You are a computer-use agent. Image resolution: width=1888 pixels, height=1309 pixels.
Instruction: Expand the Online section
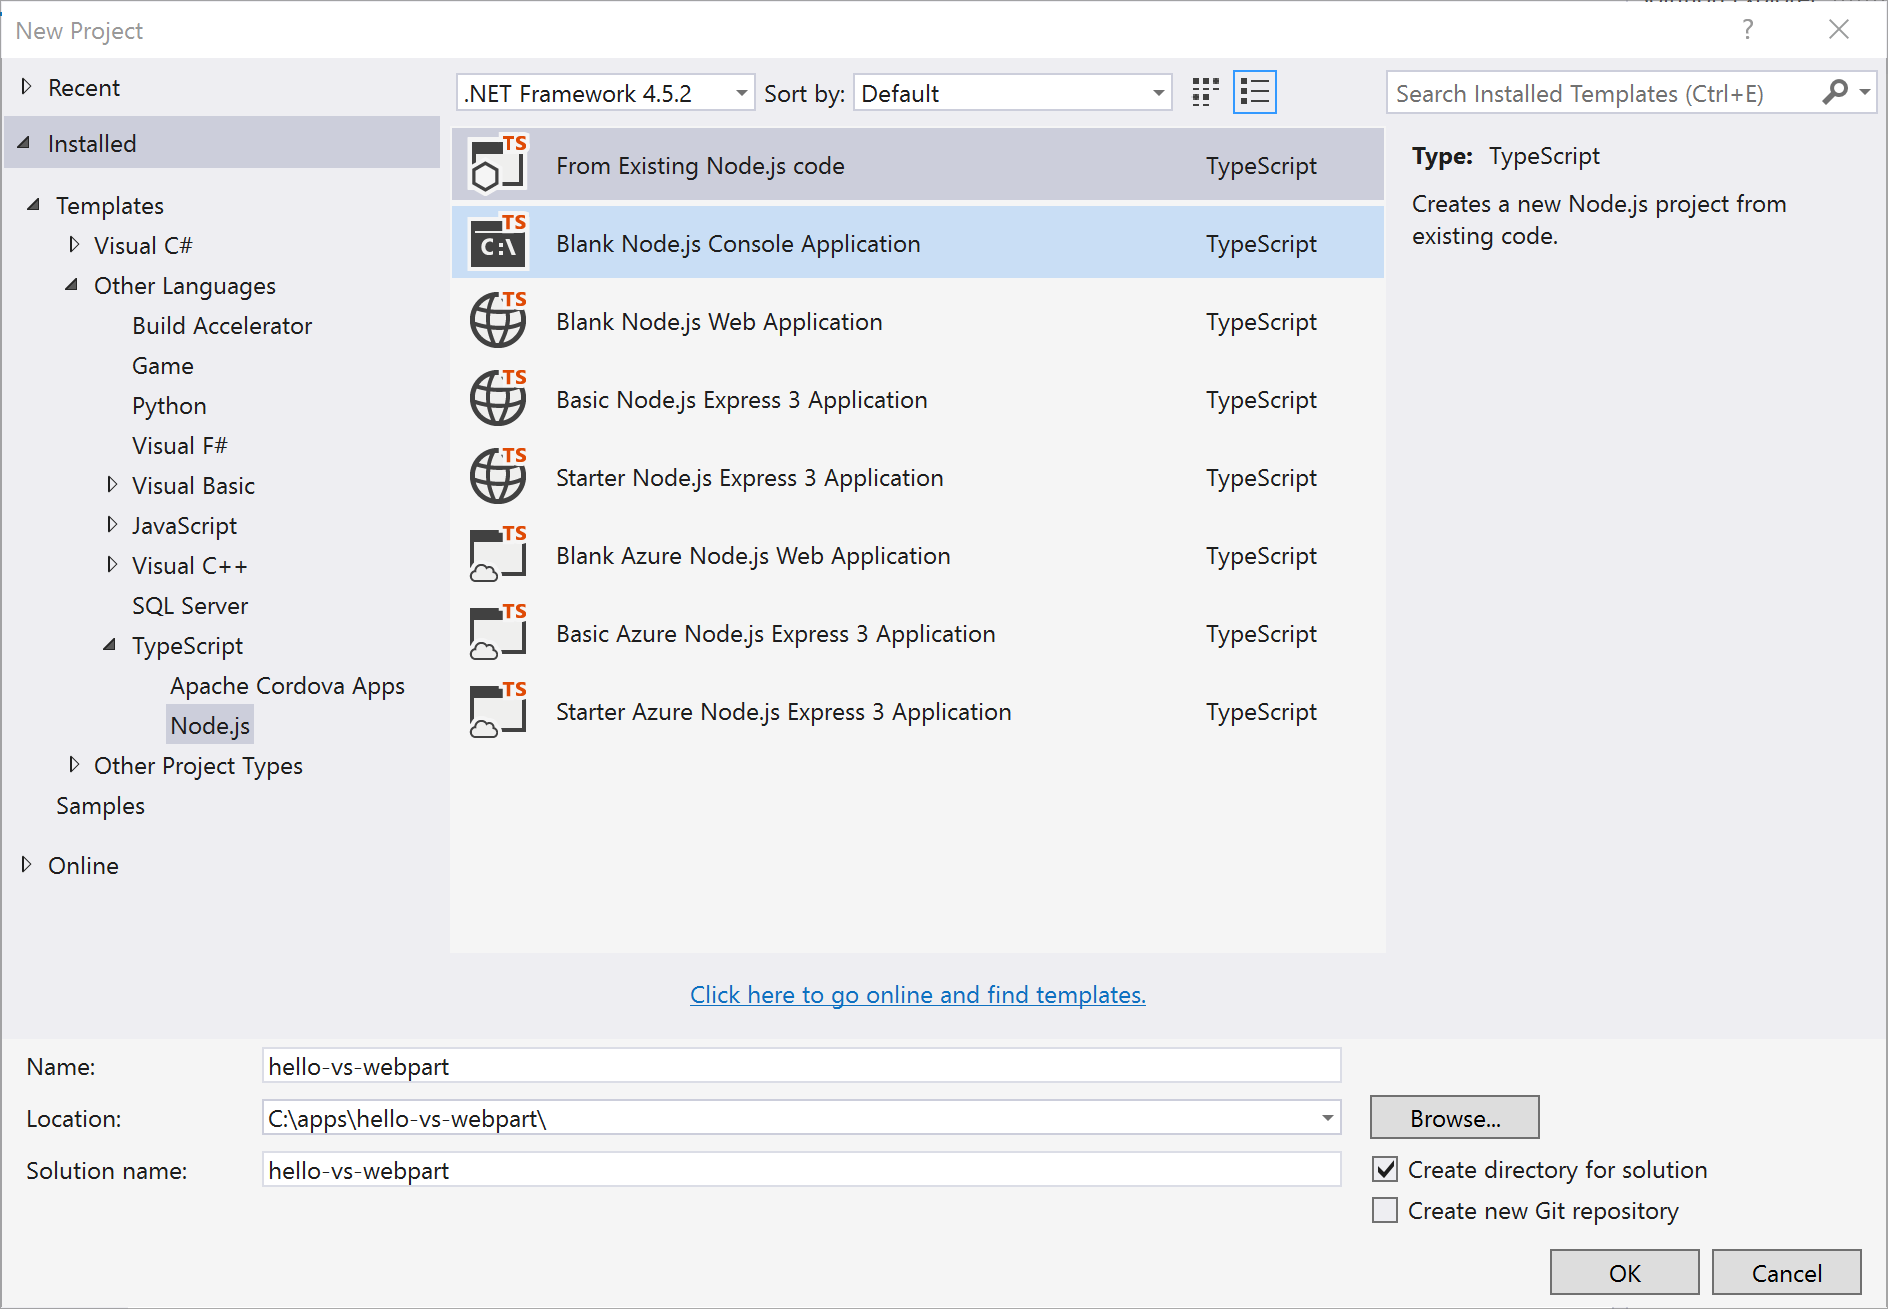[x=27, y=865]
